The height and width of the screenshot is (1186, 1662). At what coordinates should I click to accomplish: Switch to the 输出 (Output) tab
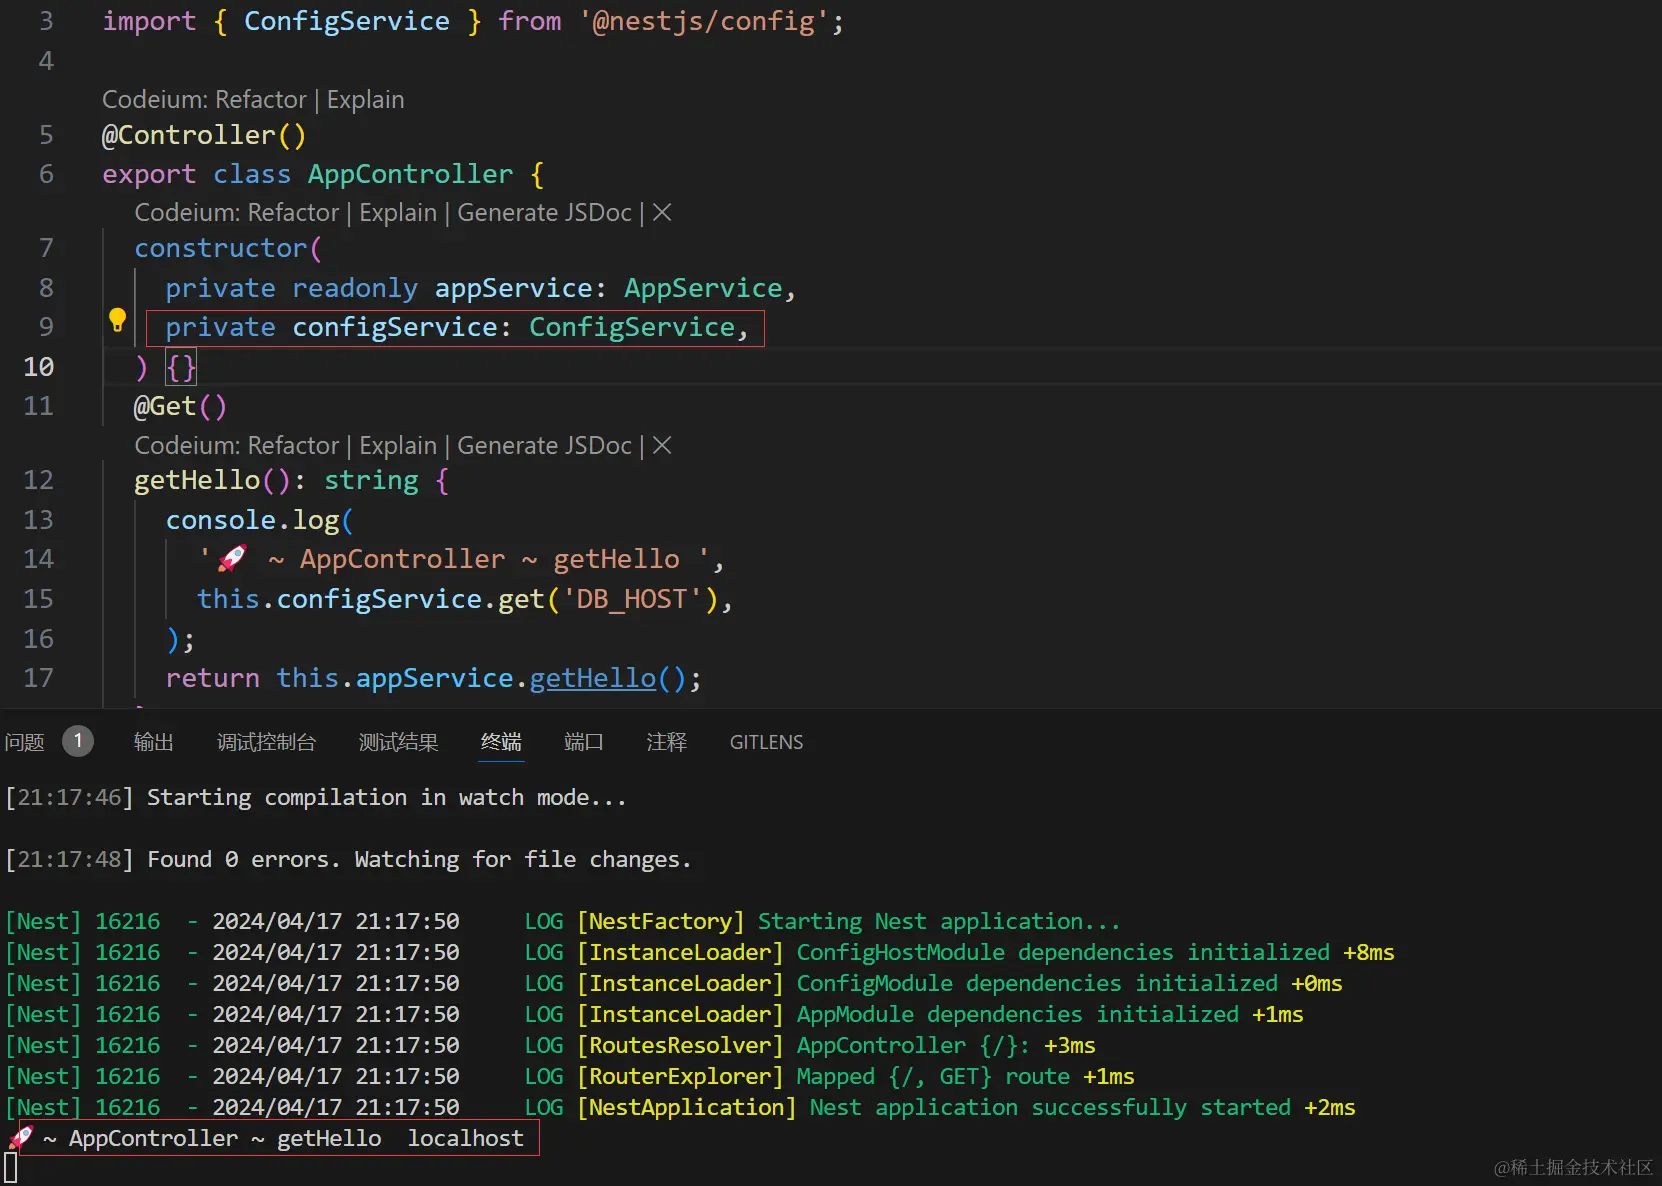point(154,742)
